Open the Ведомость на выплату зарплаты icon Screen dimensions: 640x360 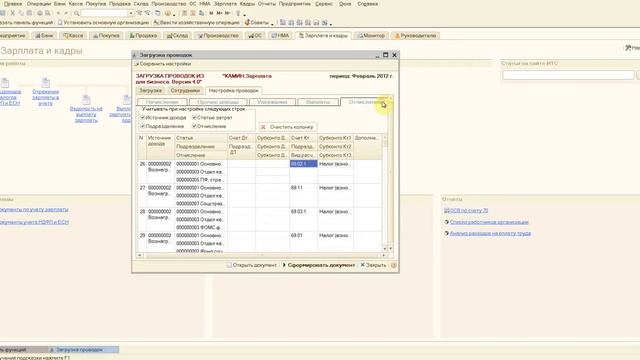pos(86,100)
